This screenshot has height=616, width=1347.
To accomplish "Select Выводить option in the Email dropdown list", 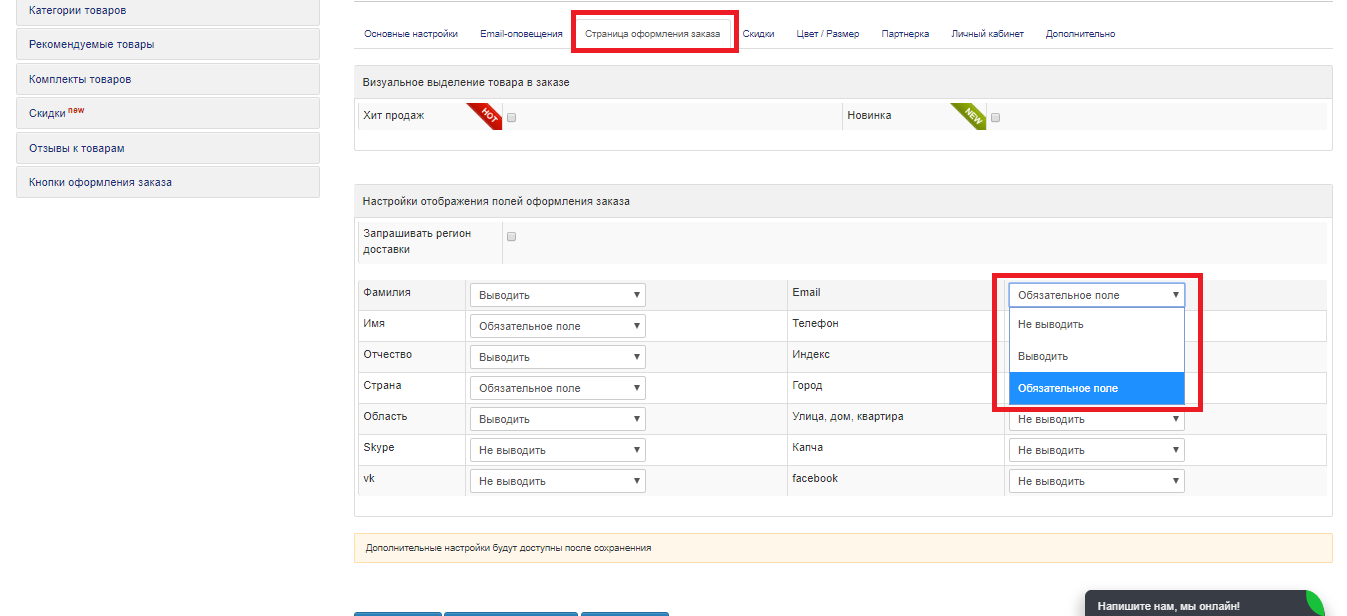I will (x=1096, y=357).
